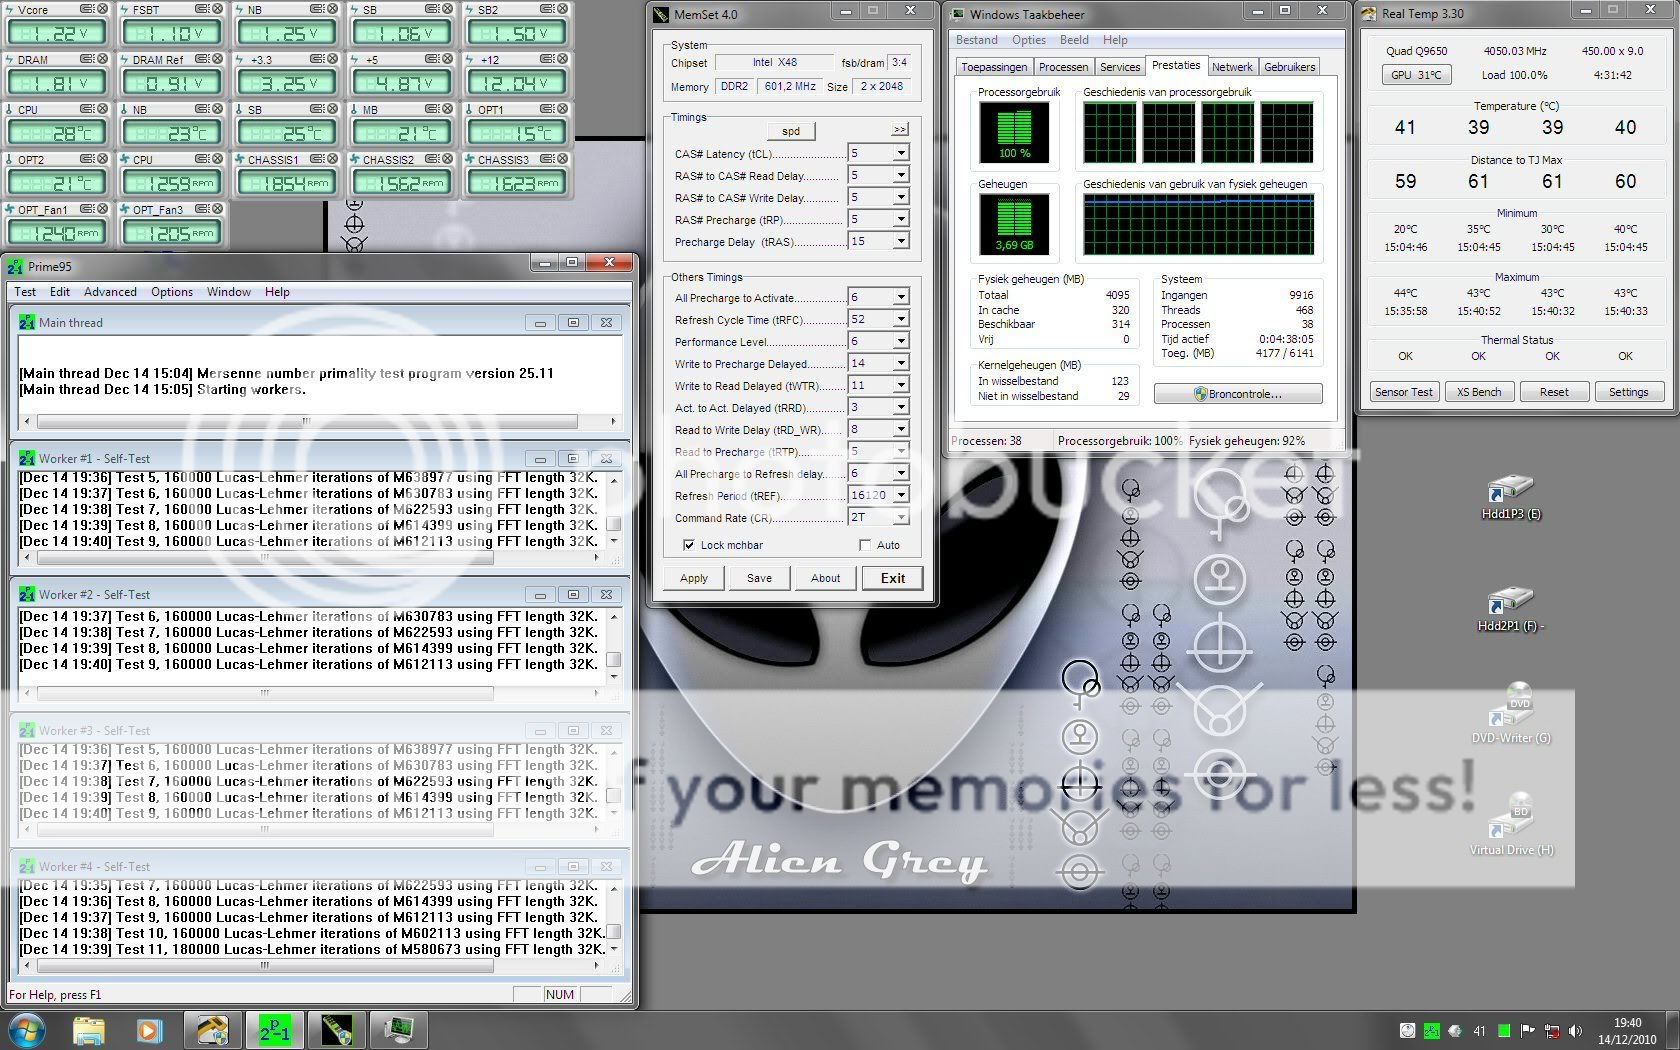The image size is (1680, 1050).
Task: Open the Read to Write Delay (tRD_WR) dropdown
Action: click(x=901, y=429)
